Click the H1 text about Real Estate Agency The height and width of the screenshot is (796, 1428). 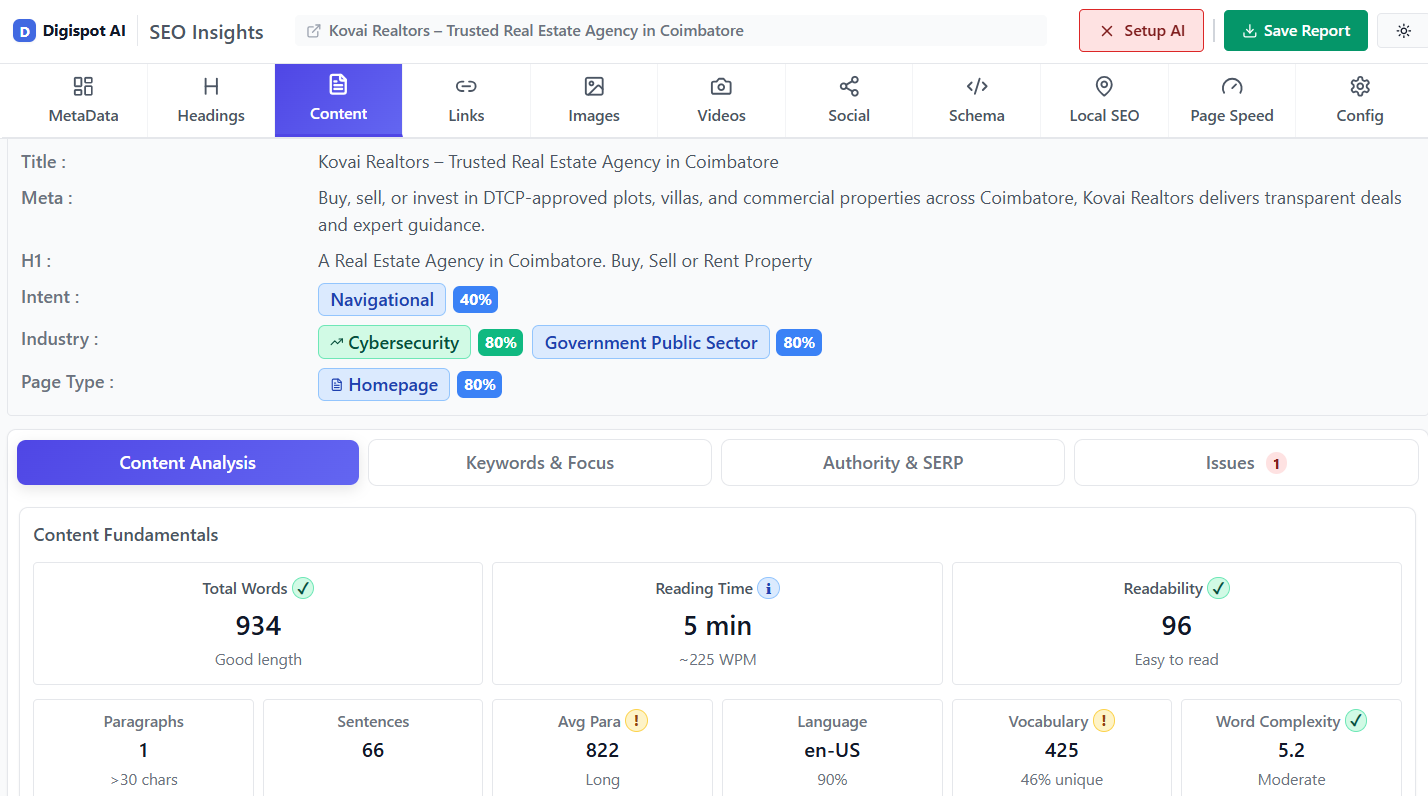click(x=565, y=261)
